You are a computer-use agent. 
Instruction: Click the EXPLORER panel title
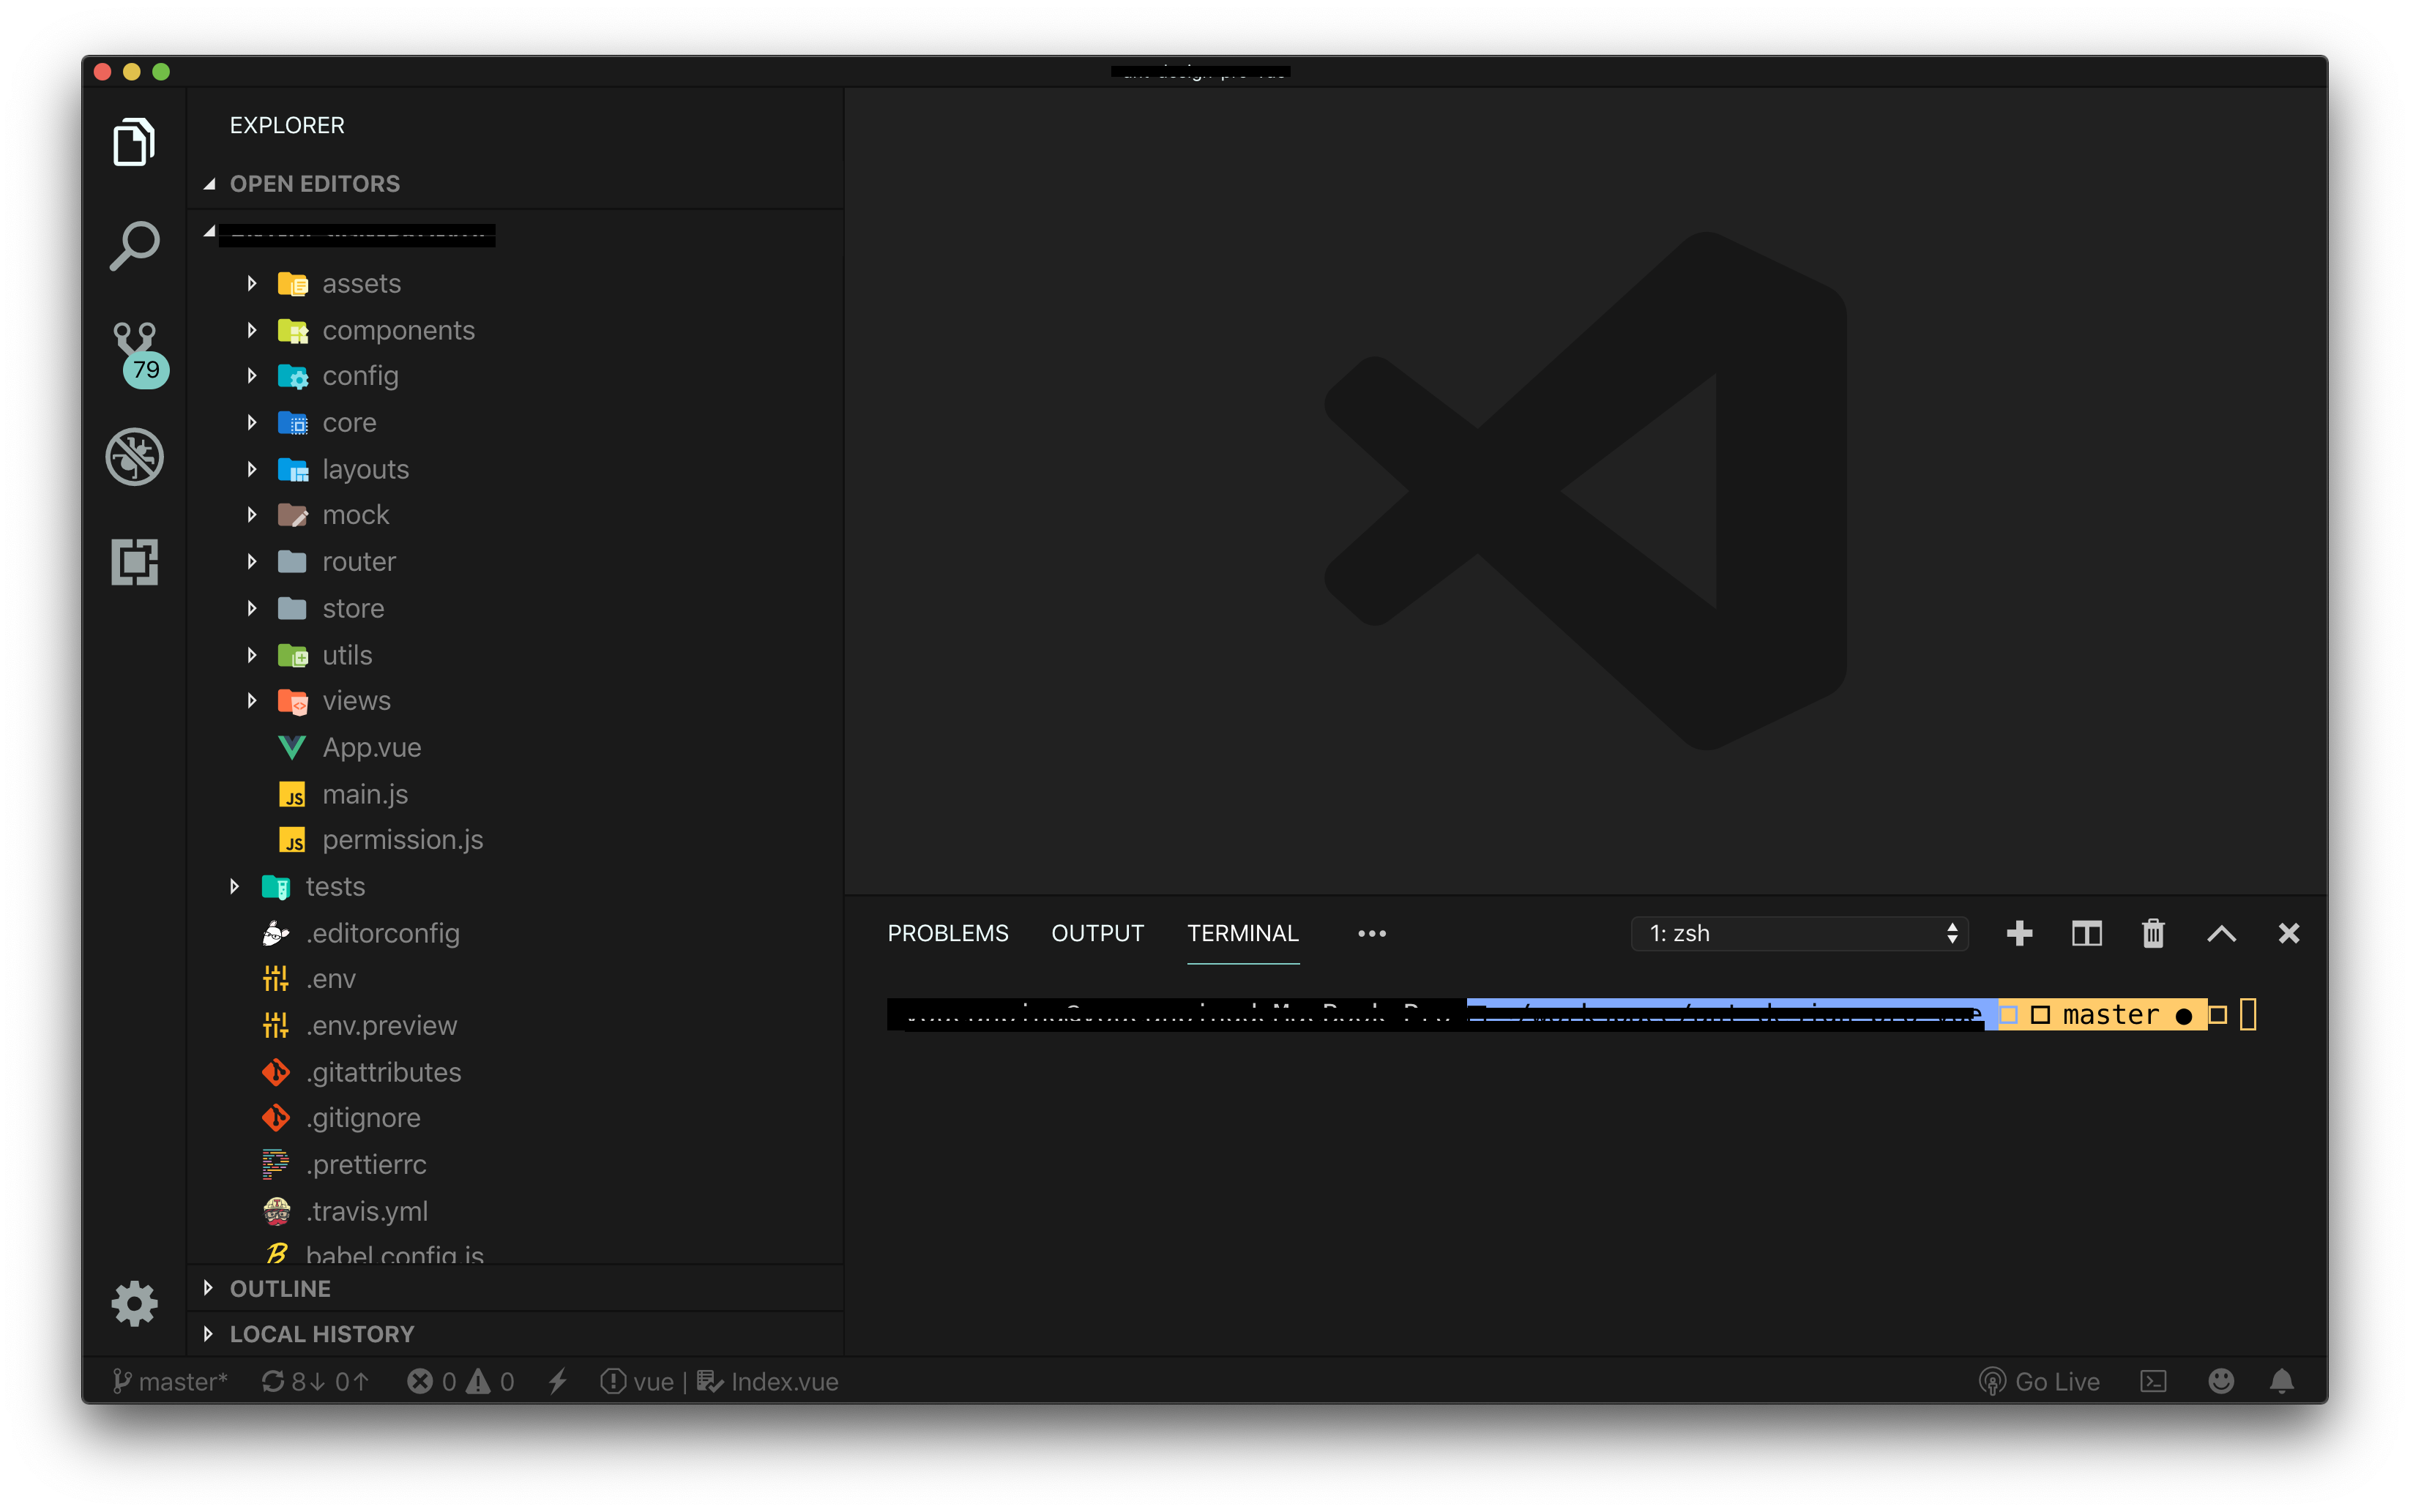coord(287,125)
